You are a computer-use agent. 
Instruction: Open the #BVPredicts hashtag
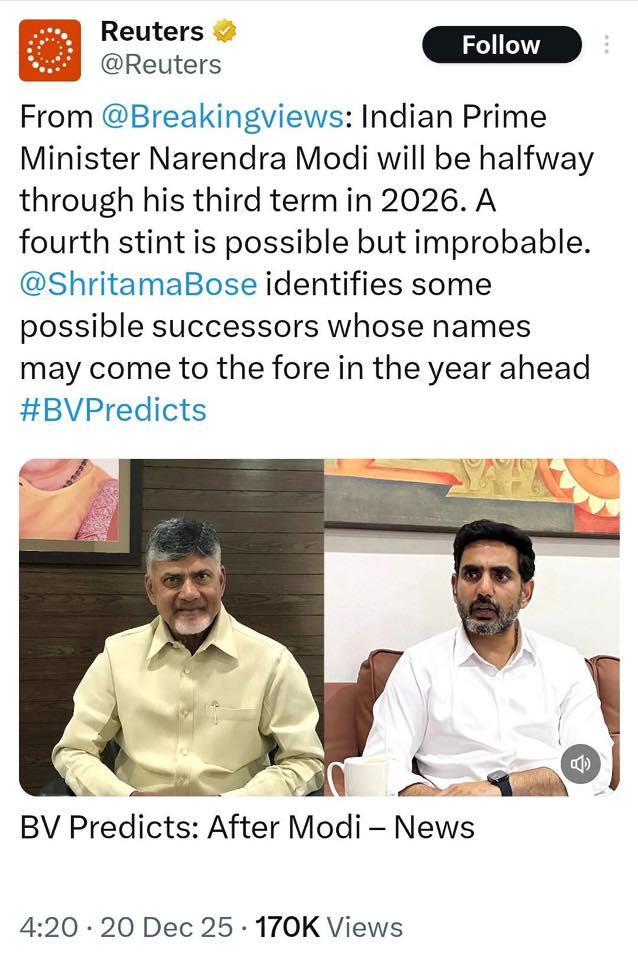pos(113,410)
